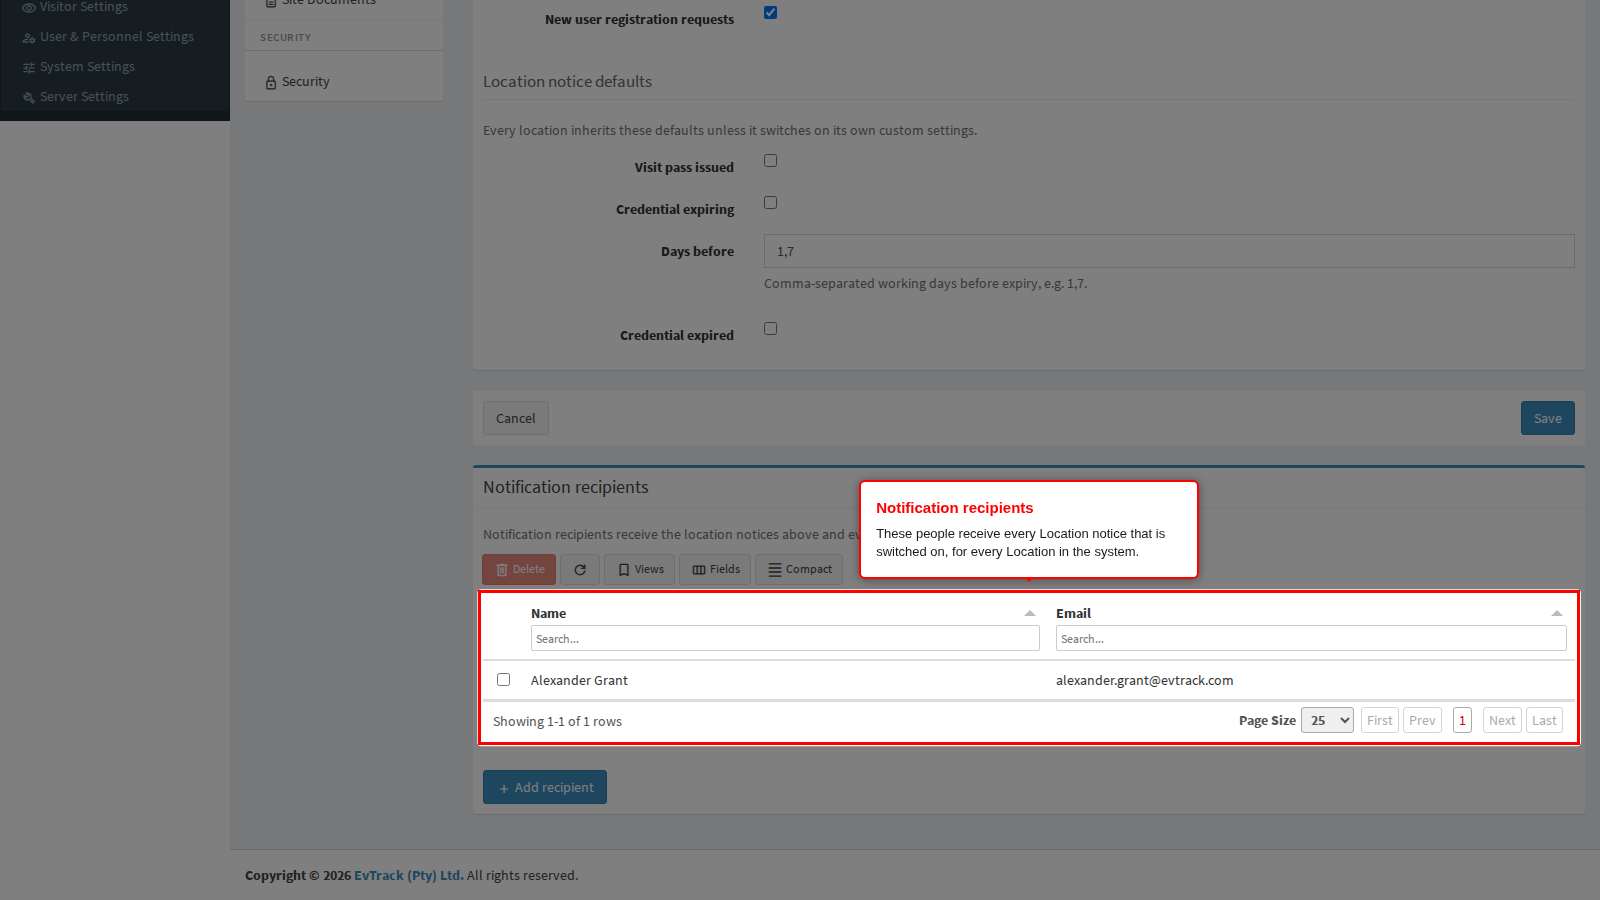Go to Last page

coord(1544,720)
